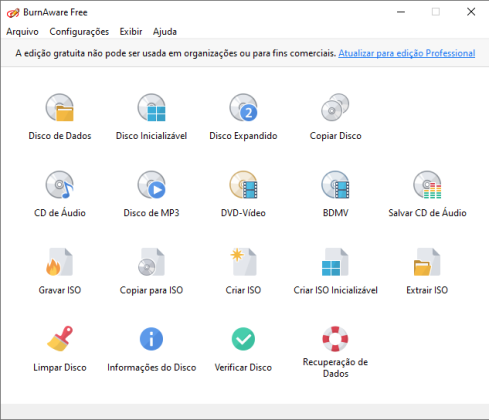This screenshot has width=489, height=420.
Task: Select Copiar para ISO tool
Action: point(151,262)
